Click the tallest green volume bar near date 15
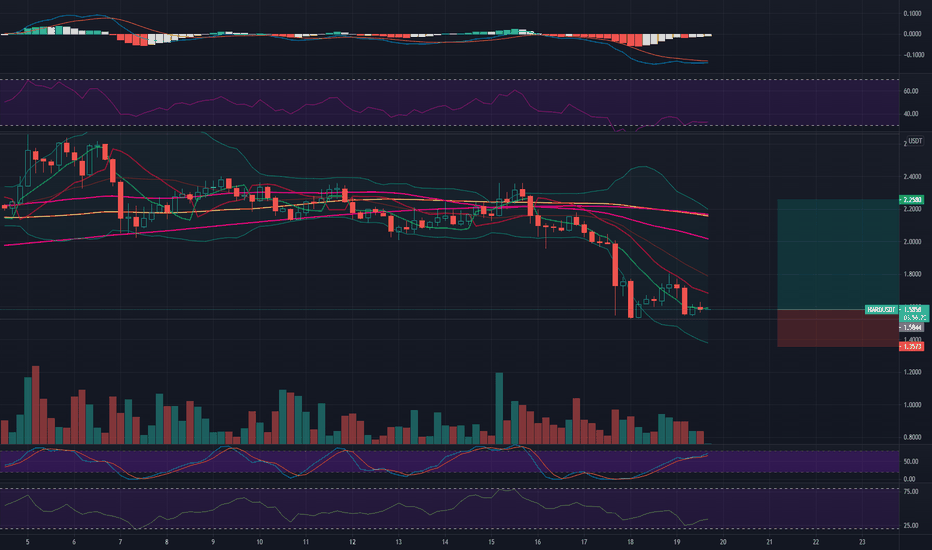 pyautogui.click(x=499, y=408)
